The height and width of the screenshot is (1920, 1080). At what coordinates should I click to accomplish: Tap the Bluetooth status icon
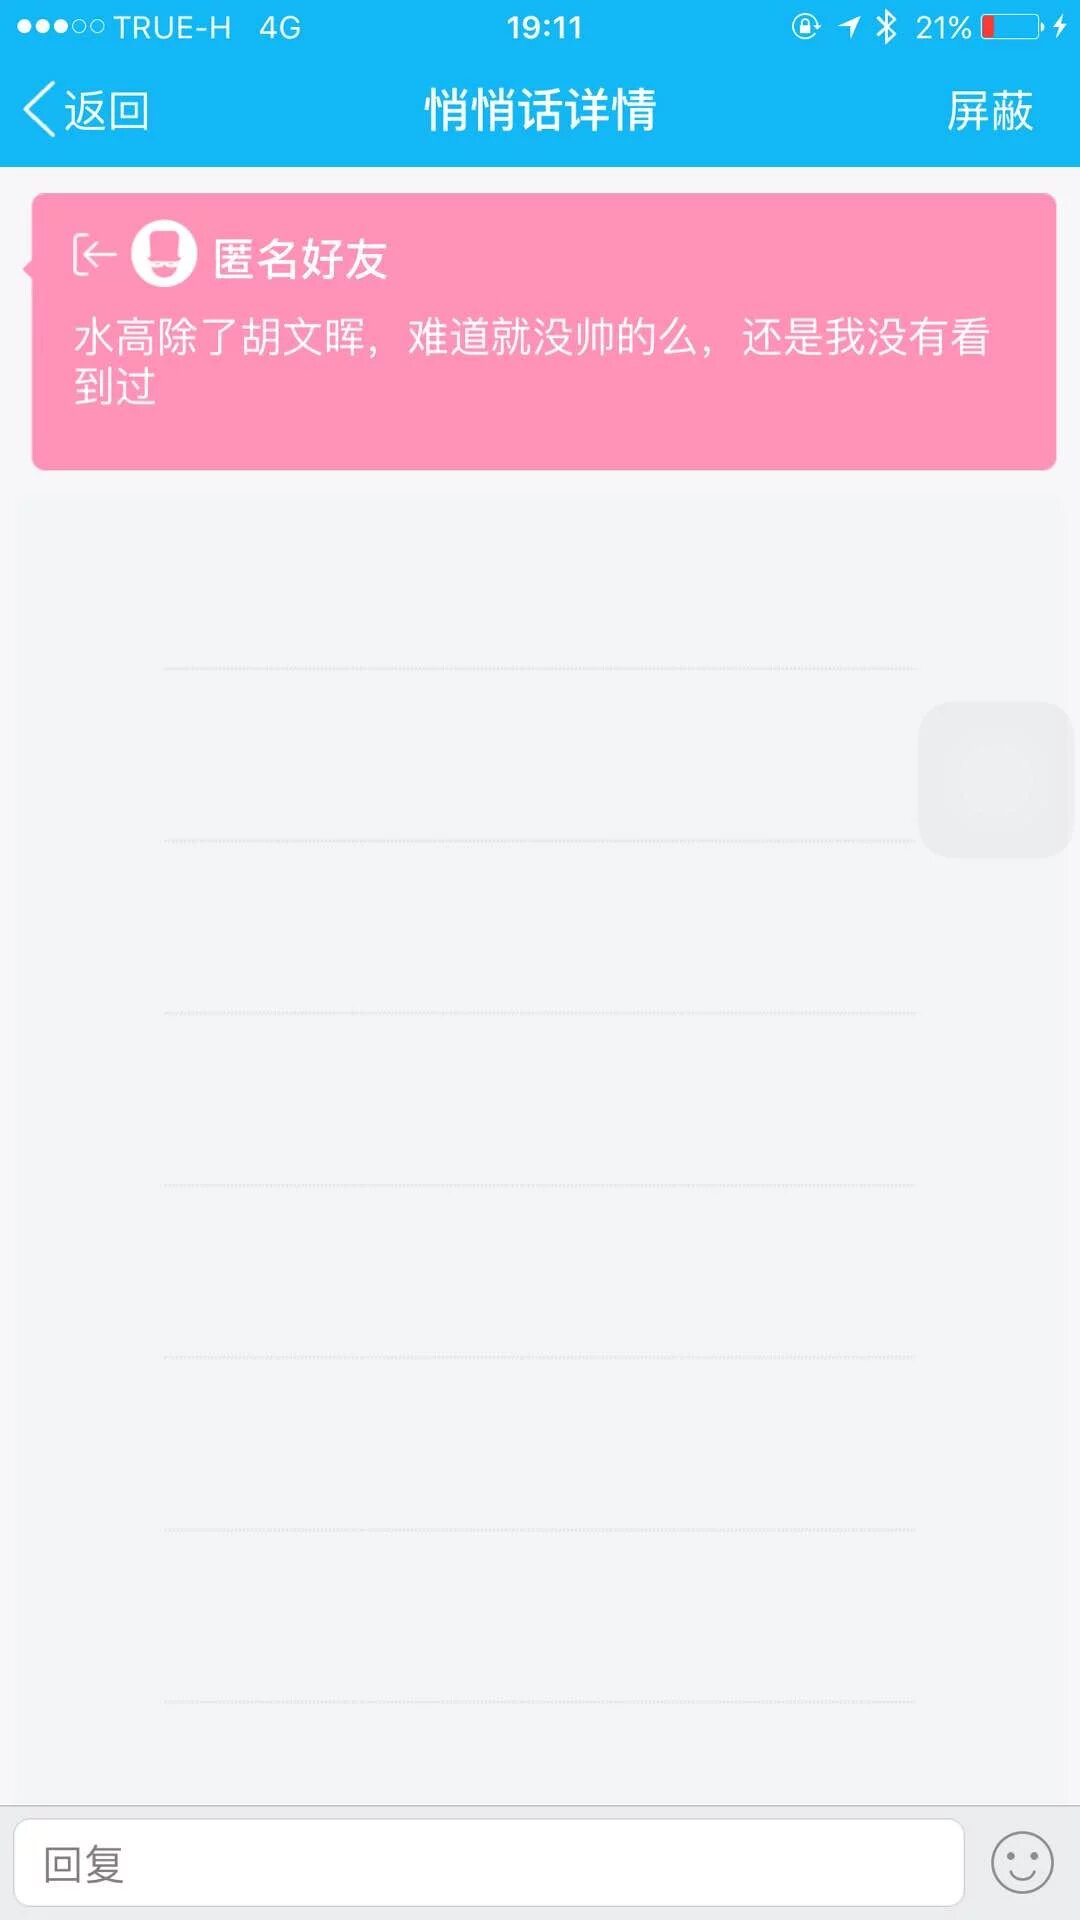[886, 27]
